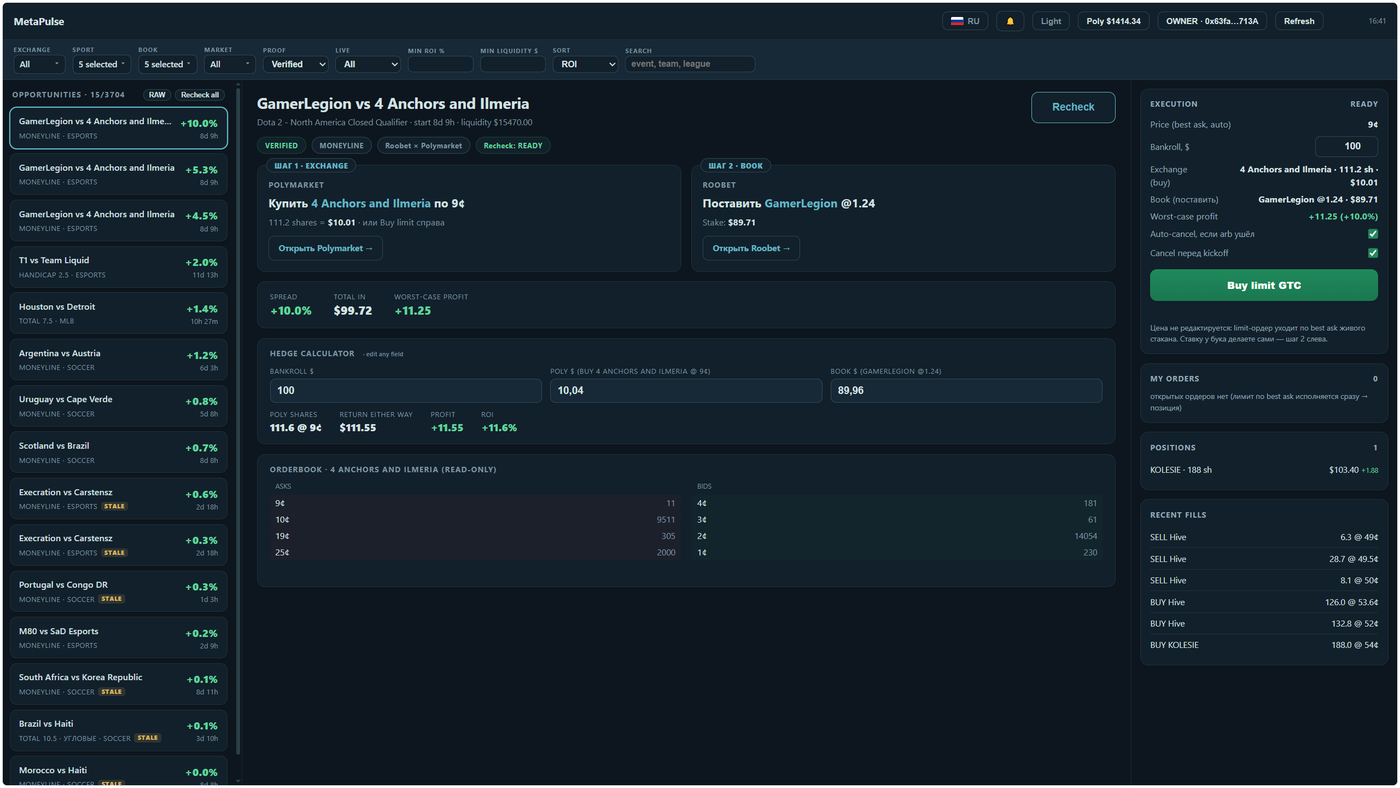Toggle the Light theme button
1400x788 pixels.
[1051, 21]
